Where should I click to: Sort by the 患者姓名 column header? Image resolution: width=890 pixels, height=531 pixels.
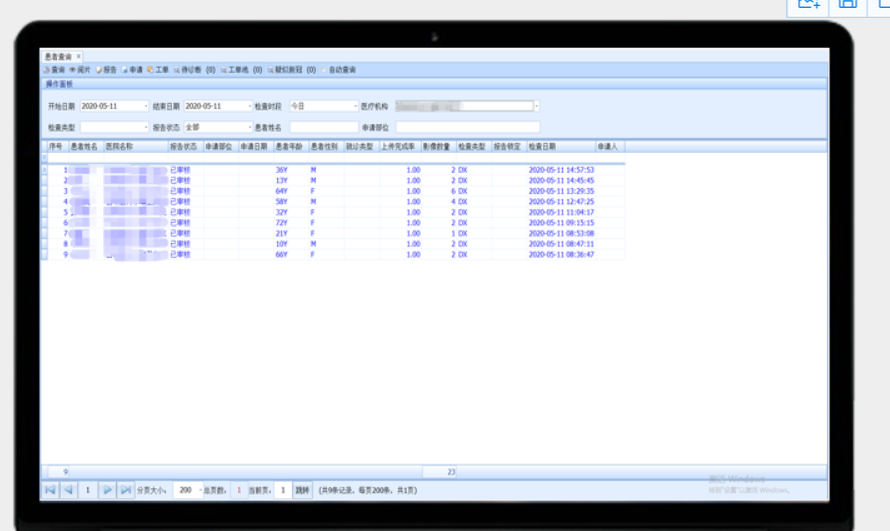click(86, 146)
